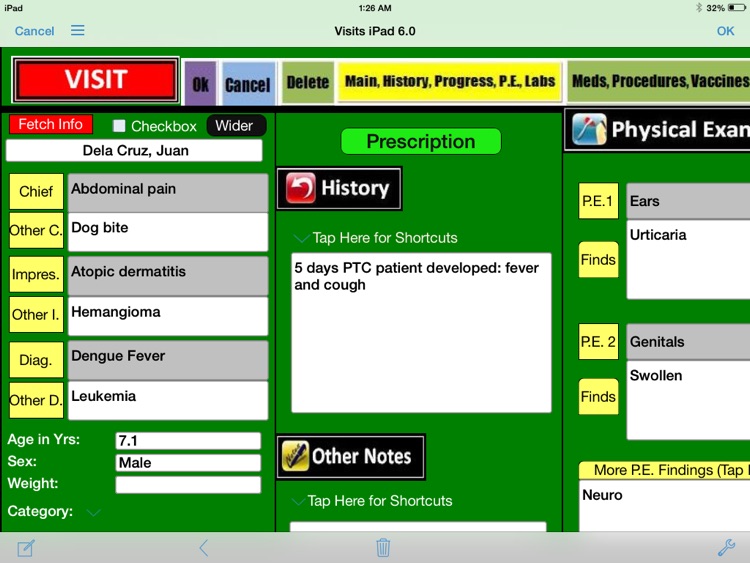Viewport: 750px width, 563px height.
Task: Switch to Meds, Procedures, Vaccines tab
Action: [659, 81]
